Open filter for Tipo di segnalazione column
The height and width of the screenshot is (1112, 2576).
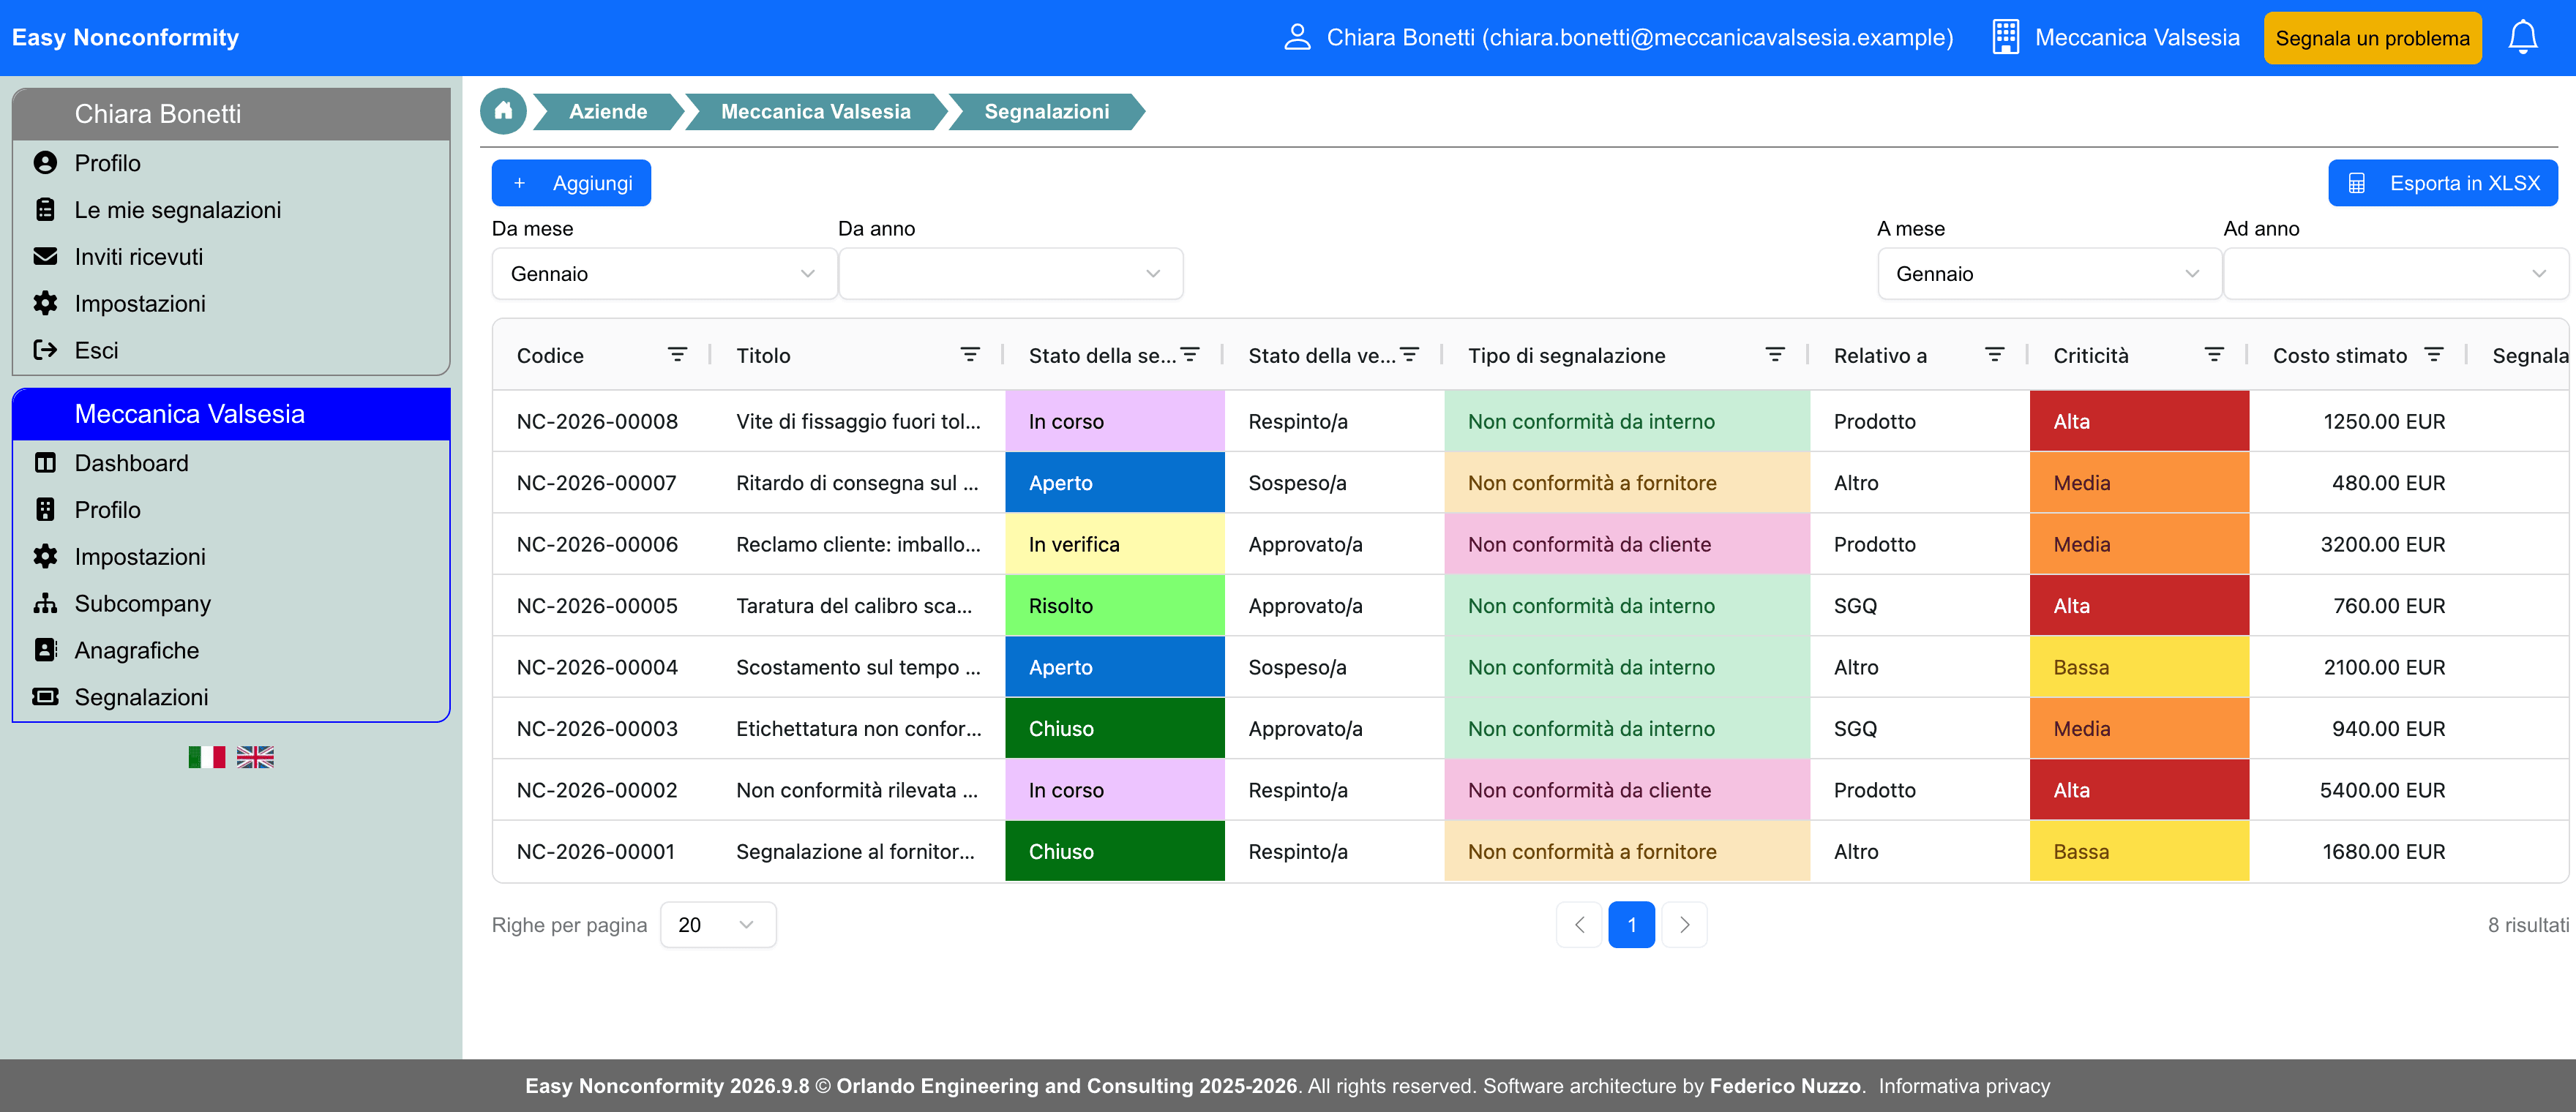[x=1775, y=355]
